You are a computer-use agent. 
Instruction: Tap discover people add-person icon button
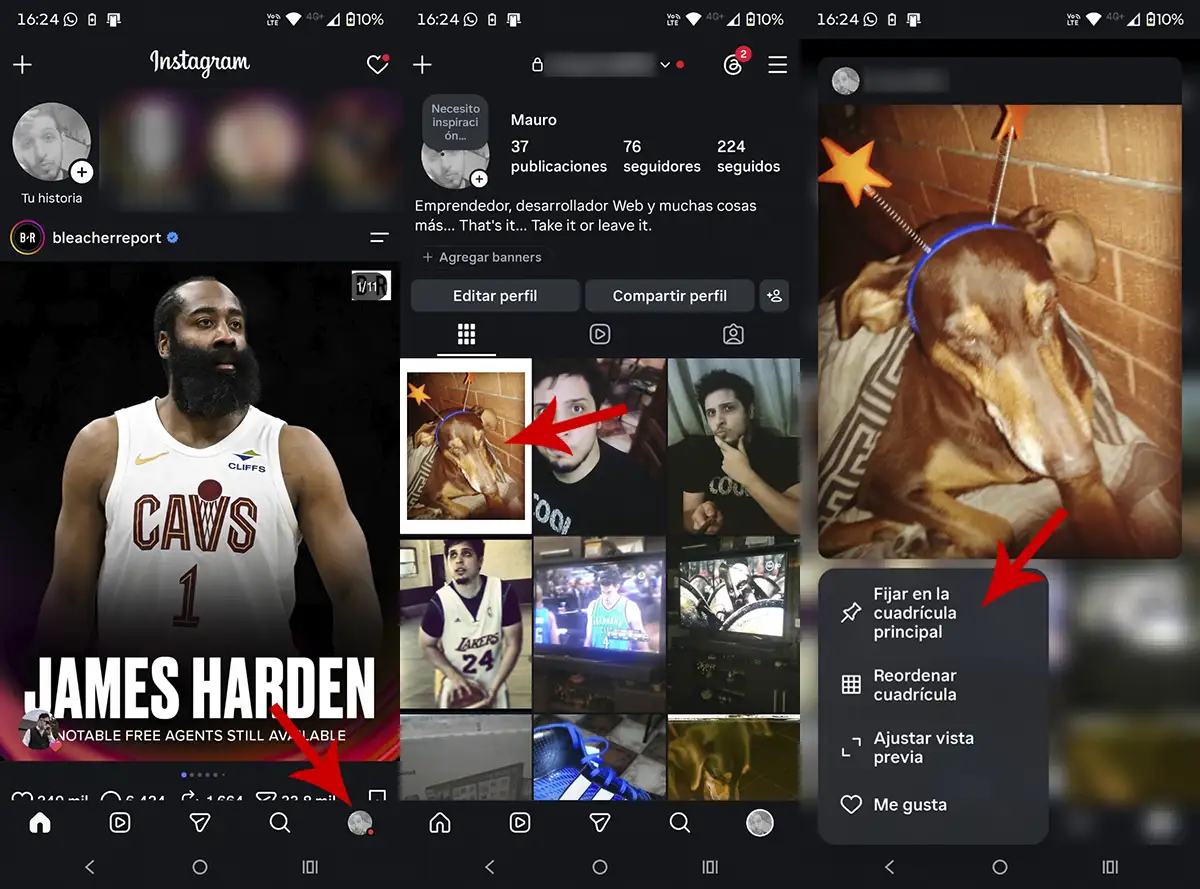point(774,296)
